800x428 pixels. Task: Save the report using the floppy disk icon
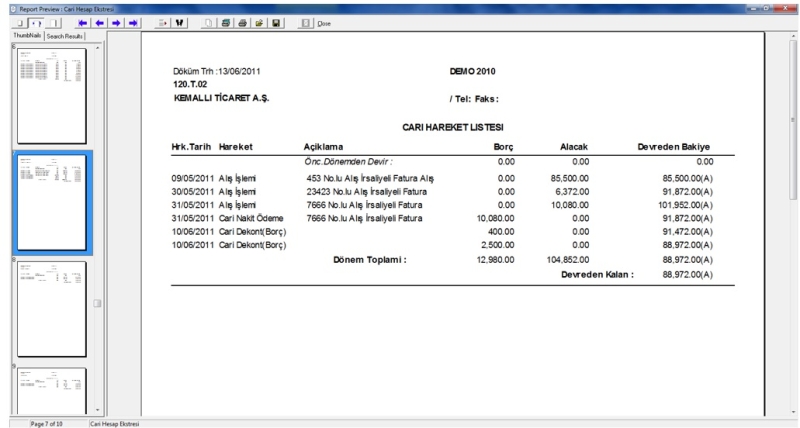(x=276, y=21)
